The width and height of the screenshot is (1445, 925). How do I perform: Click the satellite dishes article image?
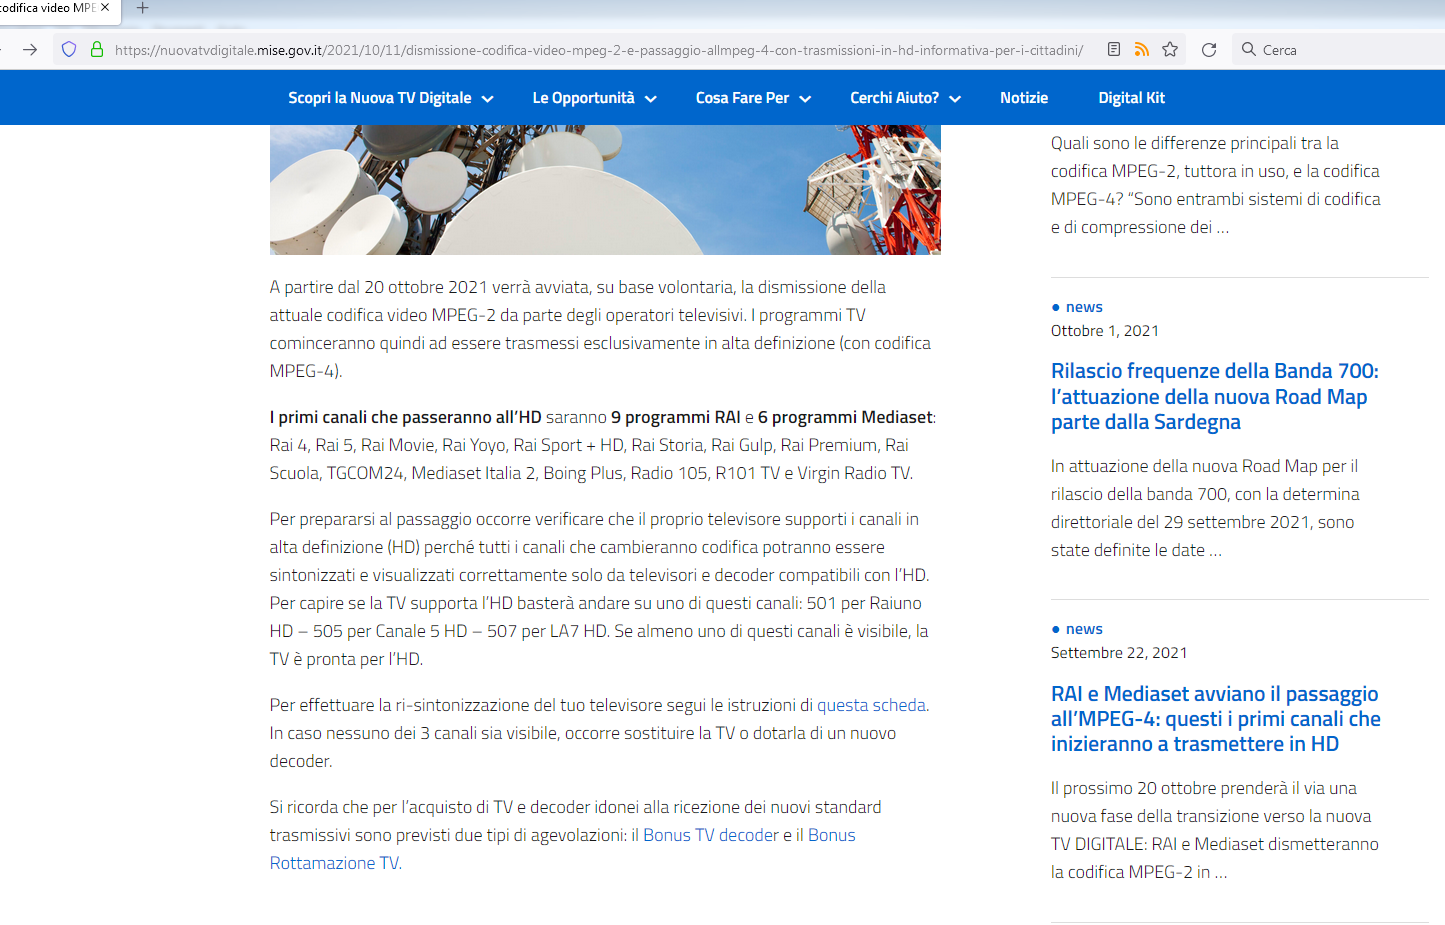tap(605, 190)
